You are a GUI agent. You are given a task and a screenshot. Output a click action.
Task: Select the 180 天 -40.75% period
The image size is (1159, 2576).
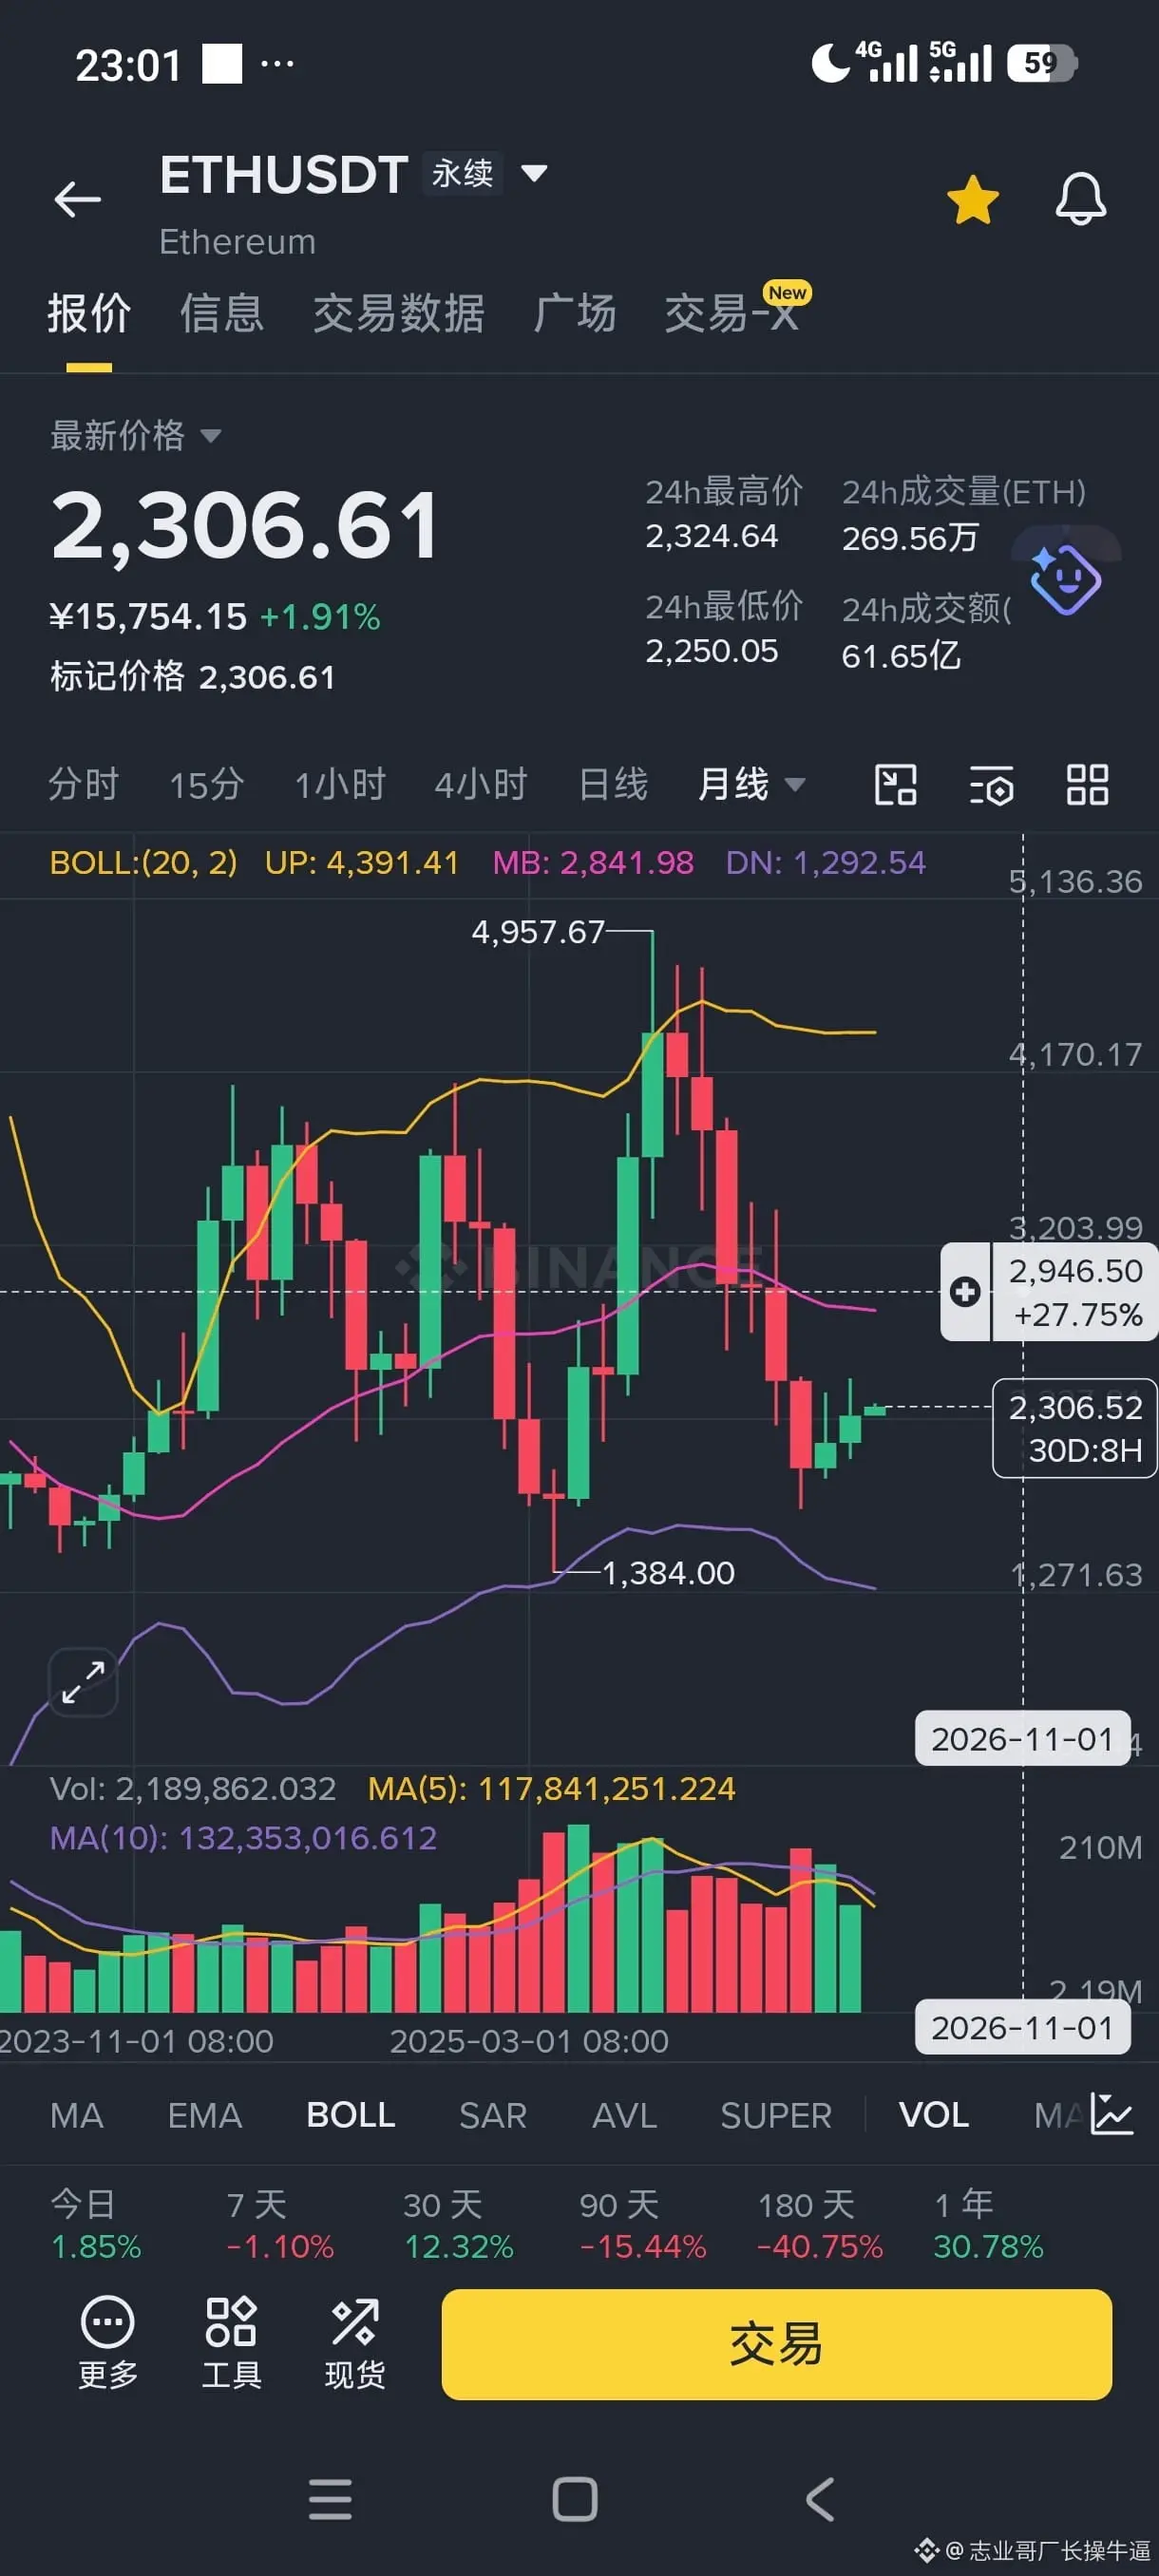820,2225
